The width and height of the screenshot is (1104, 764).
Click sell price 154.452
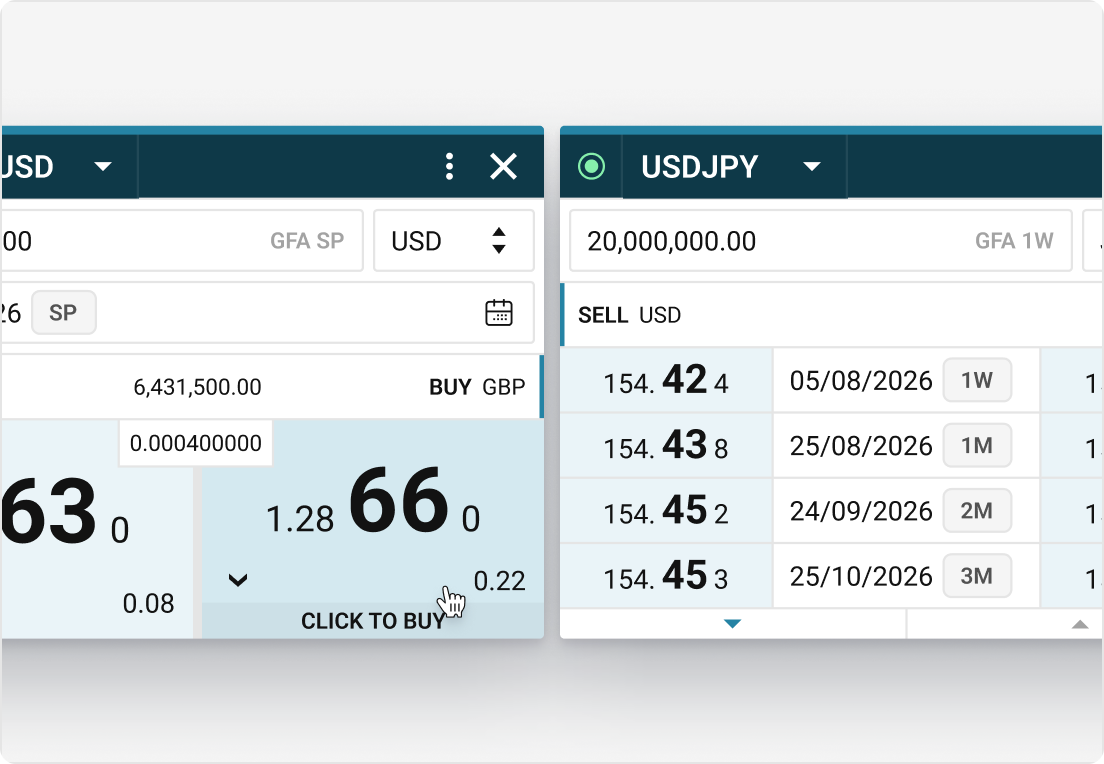pyautogui.click(x=666, y=511)
